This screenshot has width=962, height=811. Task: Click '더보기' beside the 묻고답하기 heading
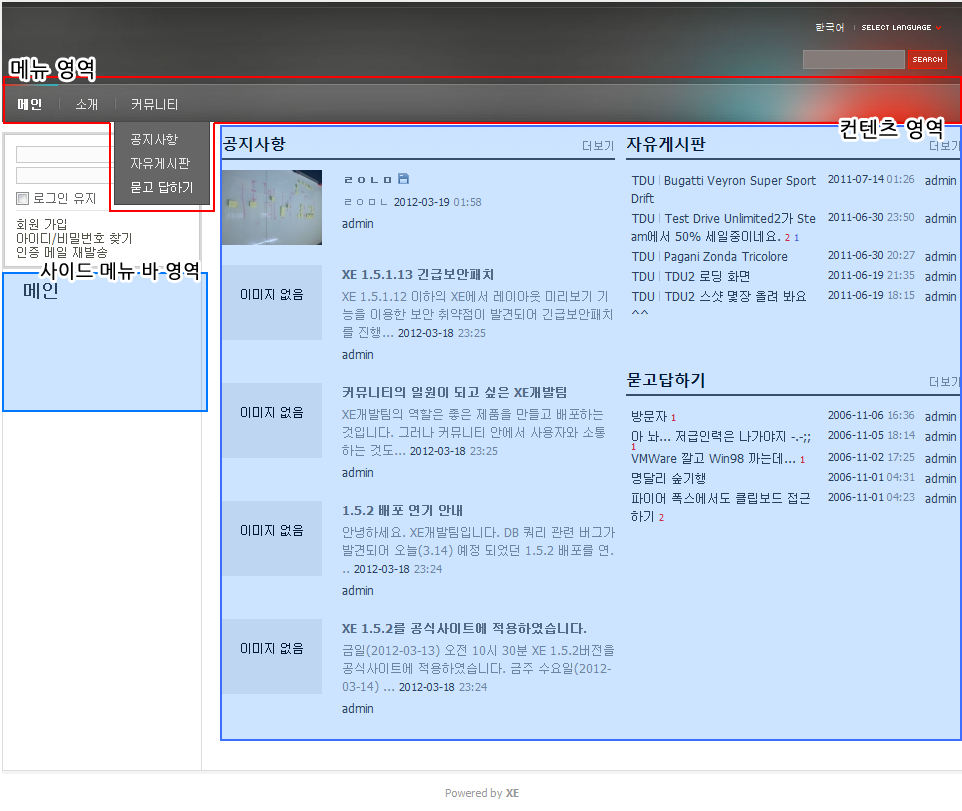(x=943, y=382)
